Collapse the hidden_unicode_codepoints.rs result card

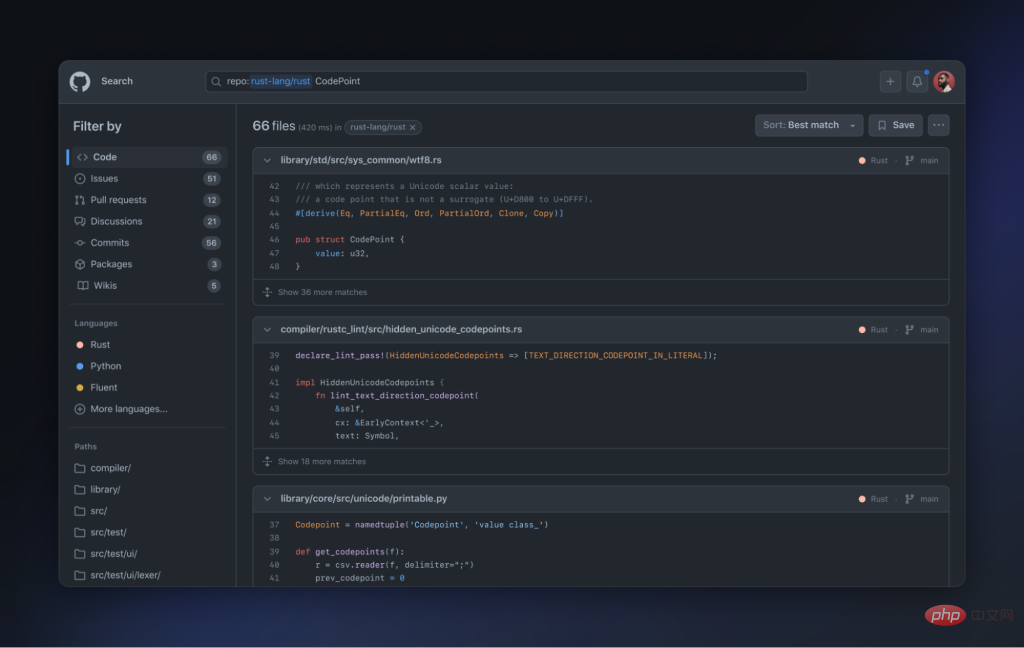coord(267,329)
